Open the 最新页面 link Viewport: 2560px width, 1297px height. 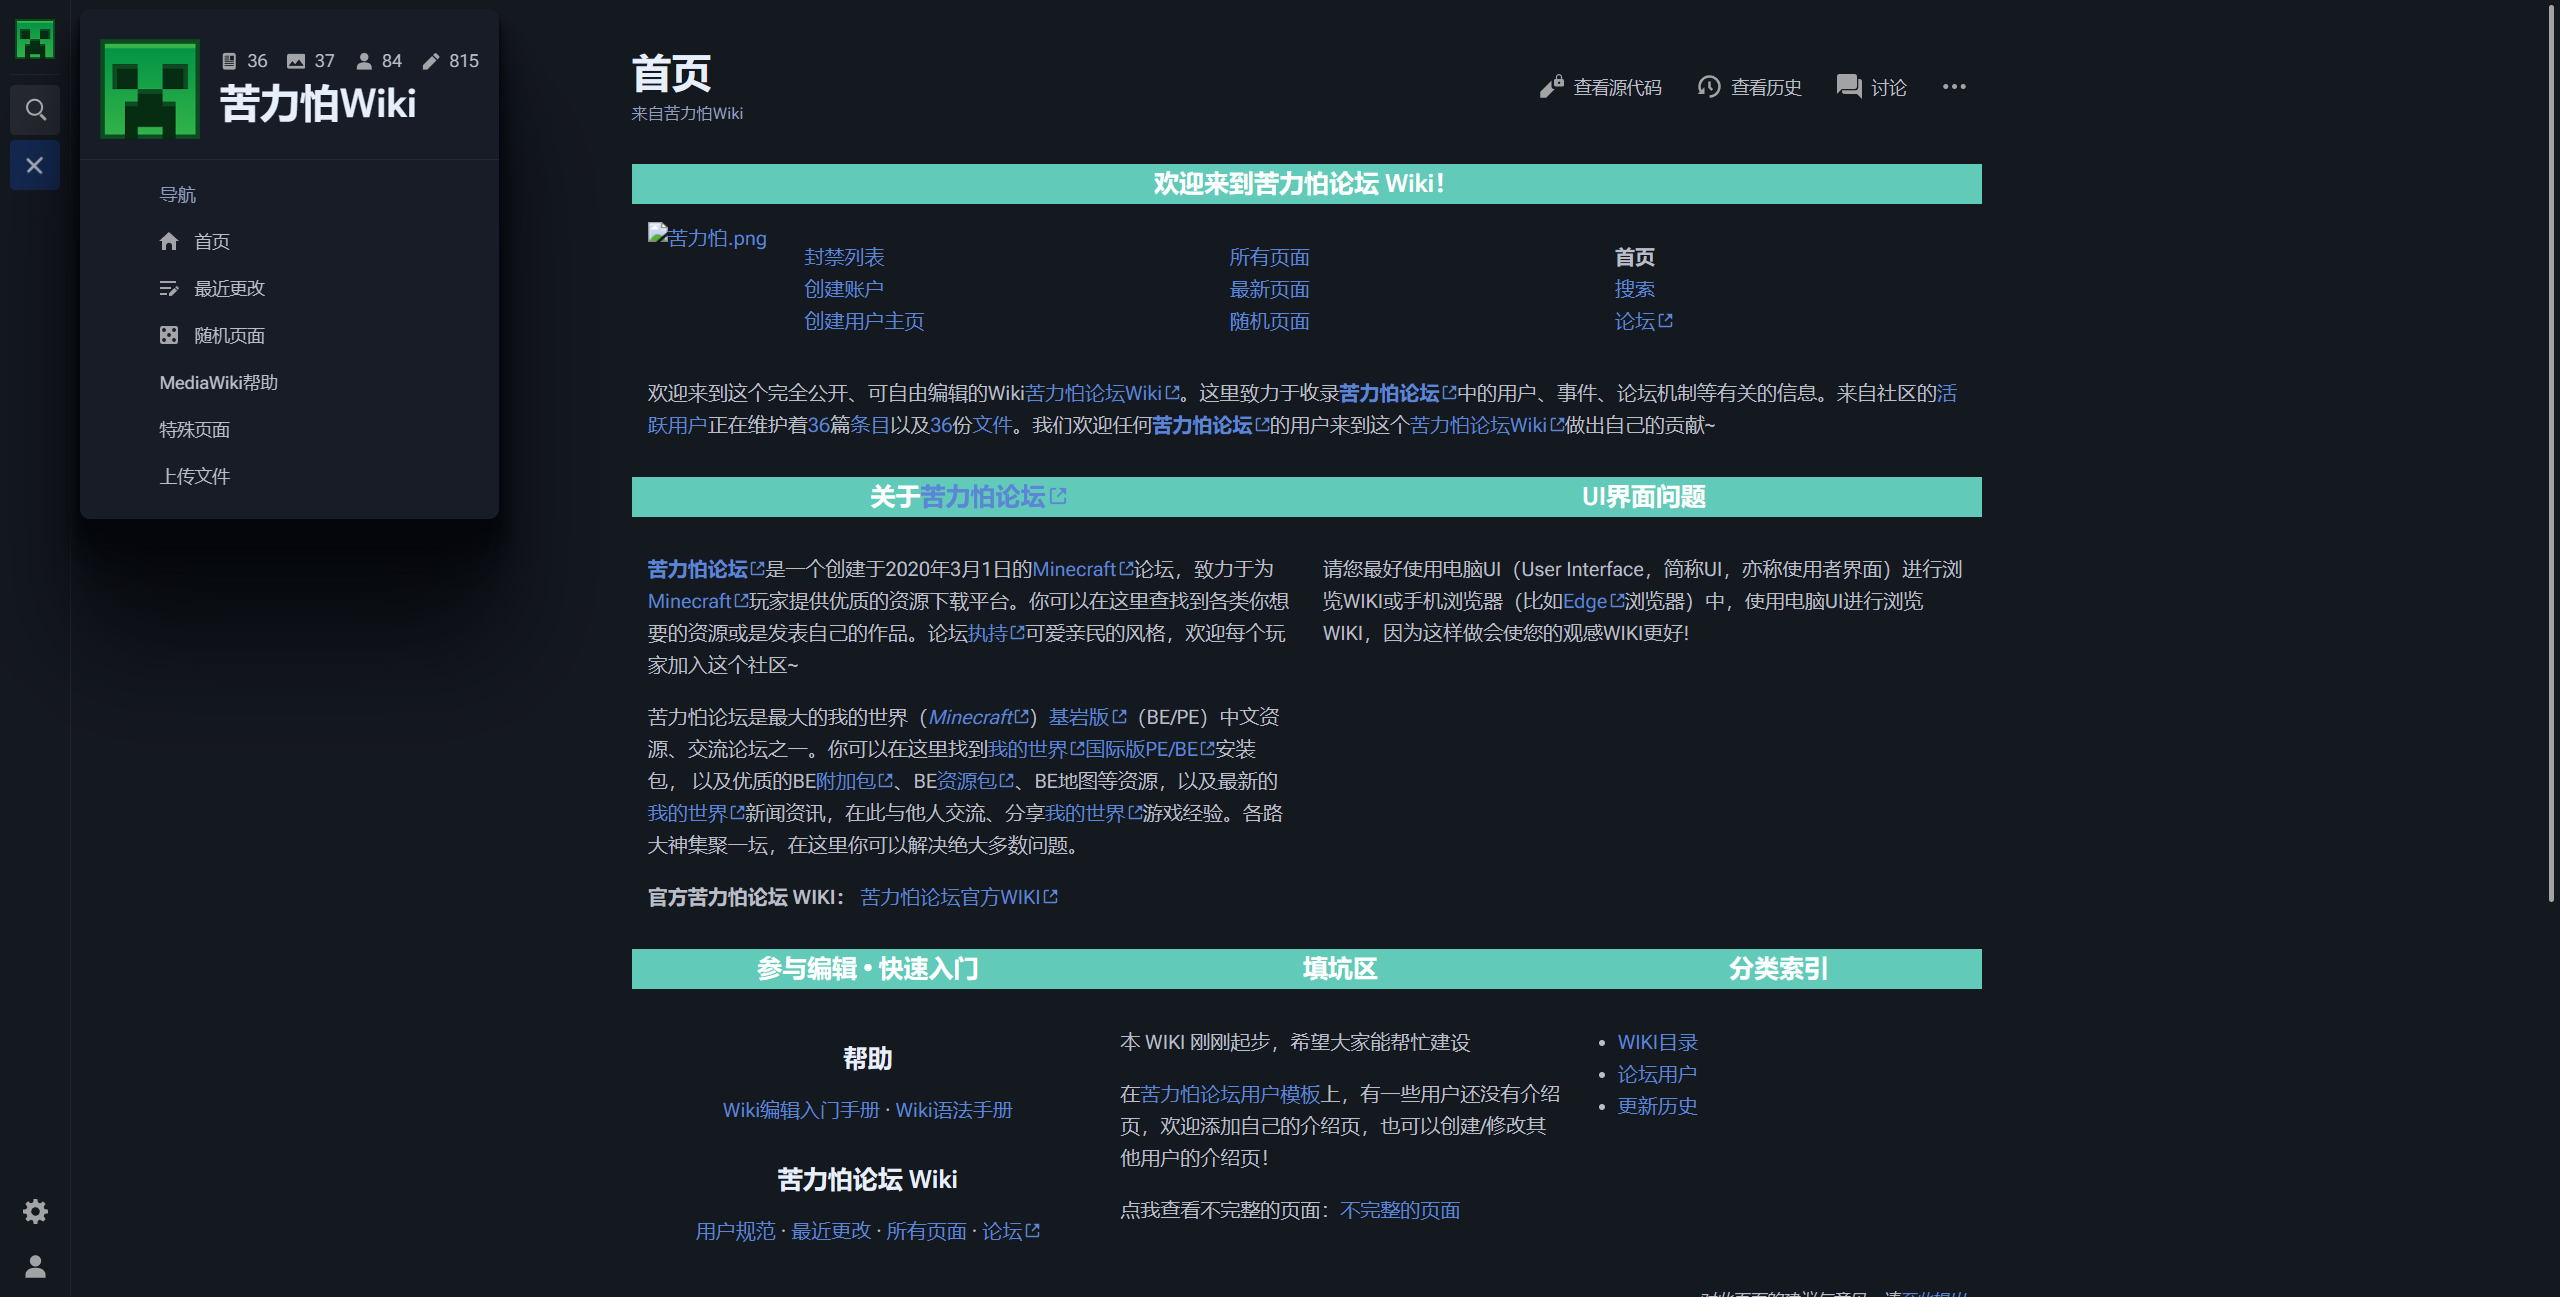click(1269, 289)
